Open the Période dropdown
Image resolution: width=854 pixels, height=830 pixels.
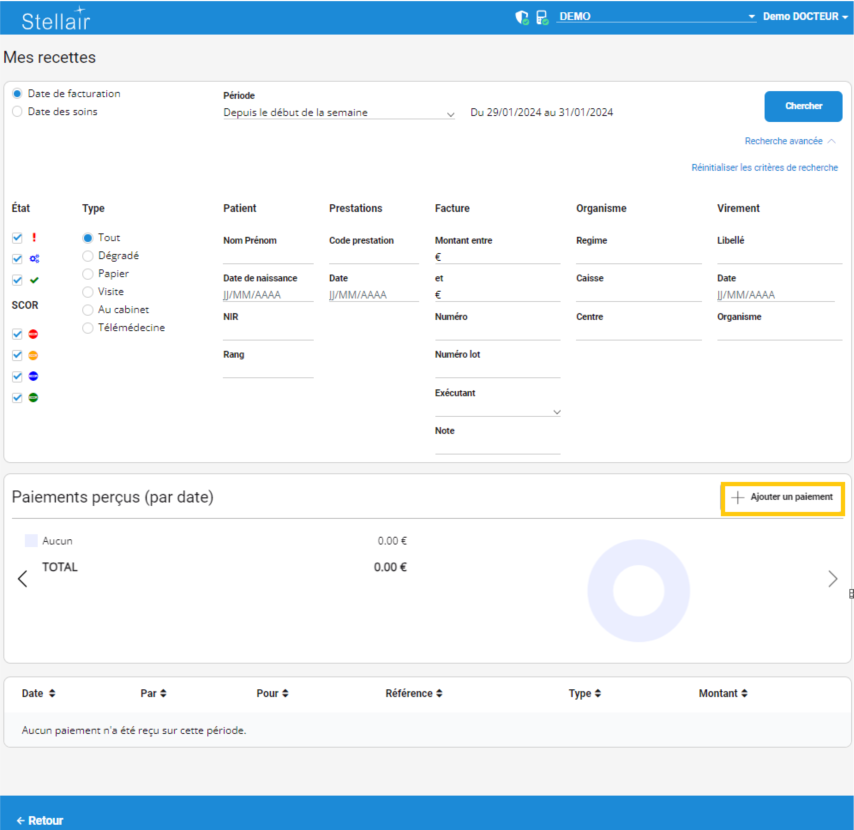coord(338,113)
